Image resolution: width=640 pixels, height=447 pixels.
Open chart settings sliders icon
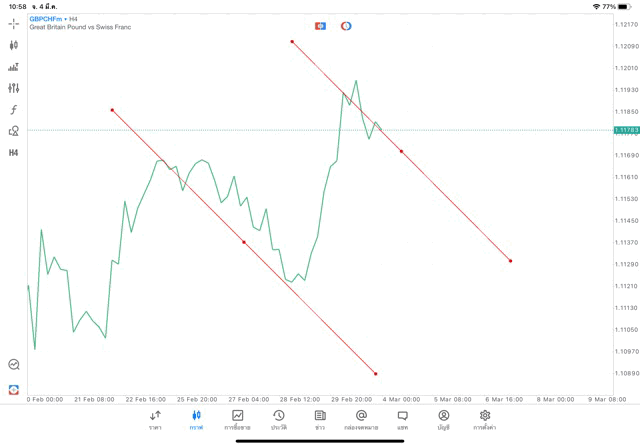14,88
